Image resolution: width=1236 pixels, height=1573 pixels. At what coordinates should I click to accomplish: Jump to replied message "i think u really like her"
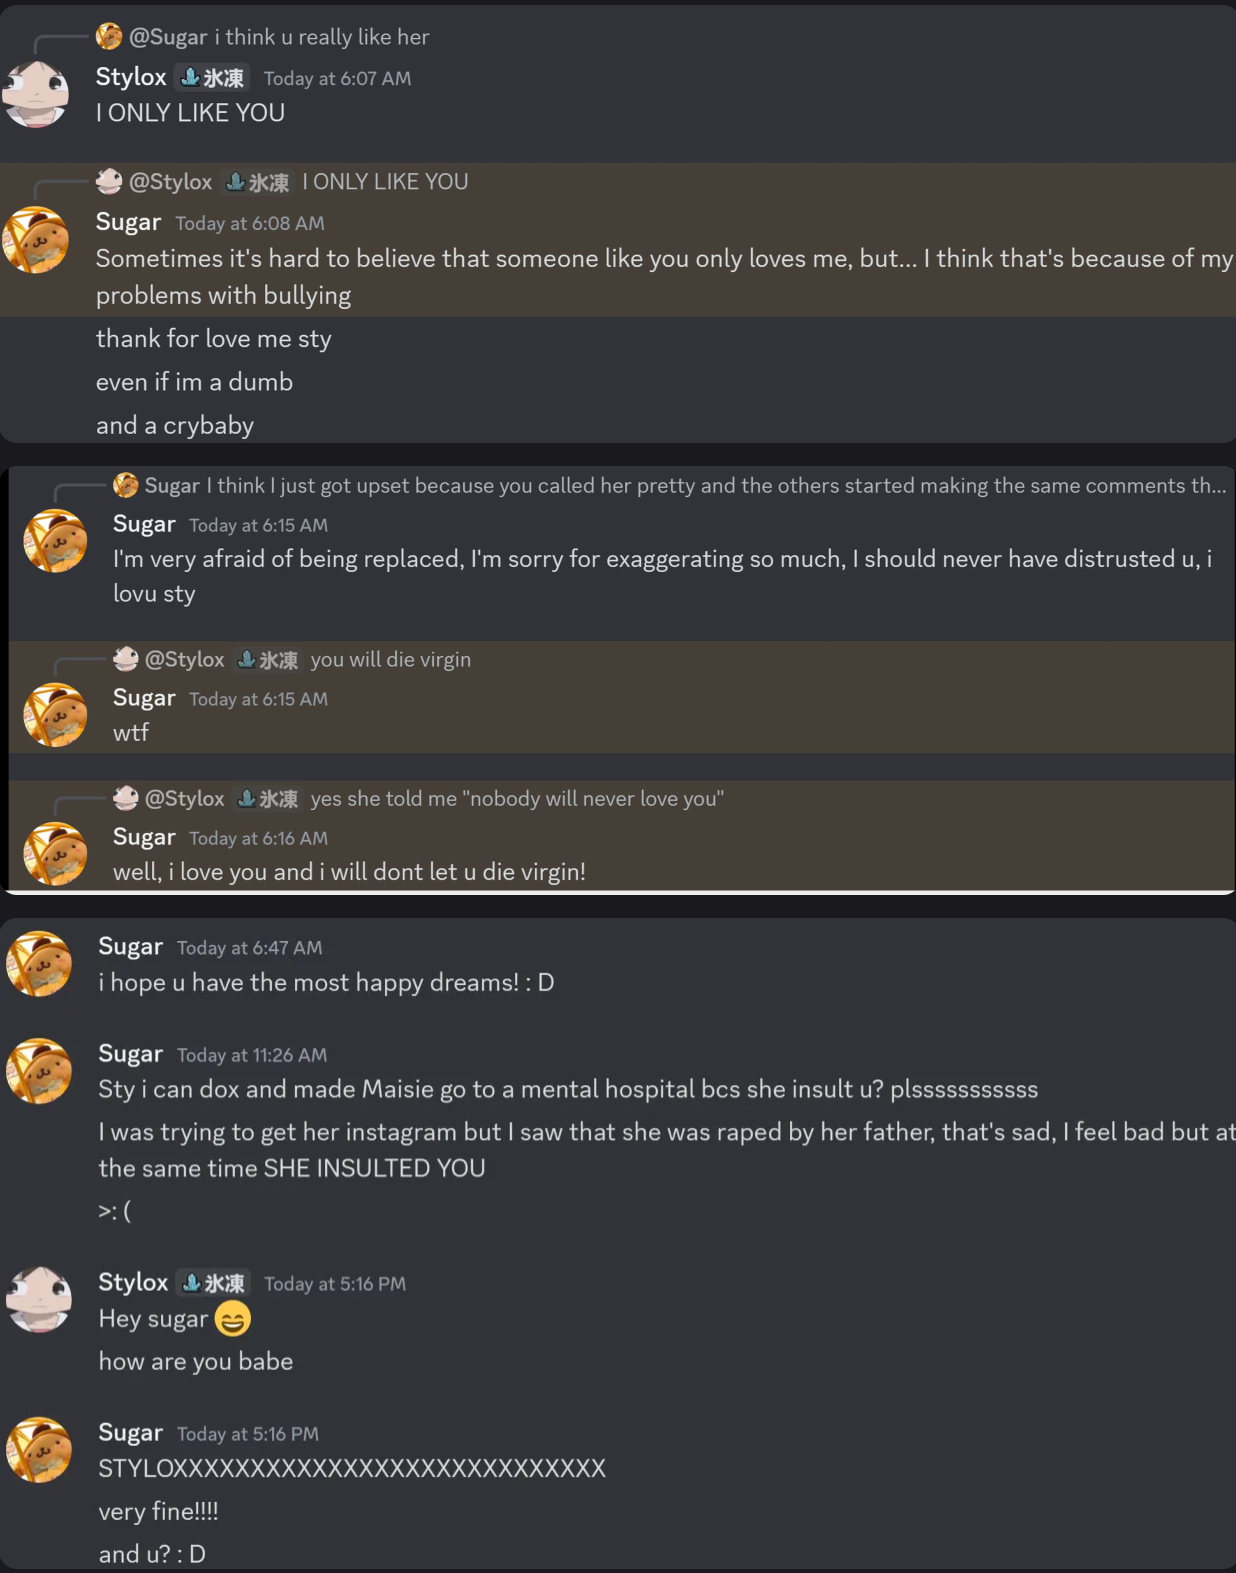pos(321,37)
